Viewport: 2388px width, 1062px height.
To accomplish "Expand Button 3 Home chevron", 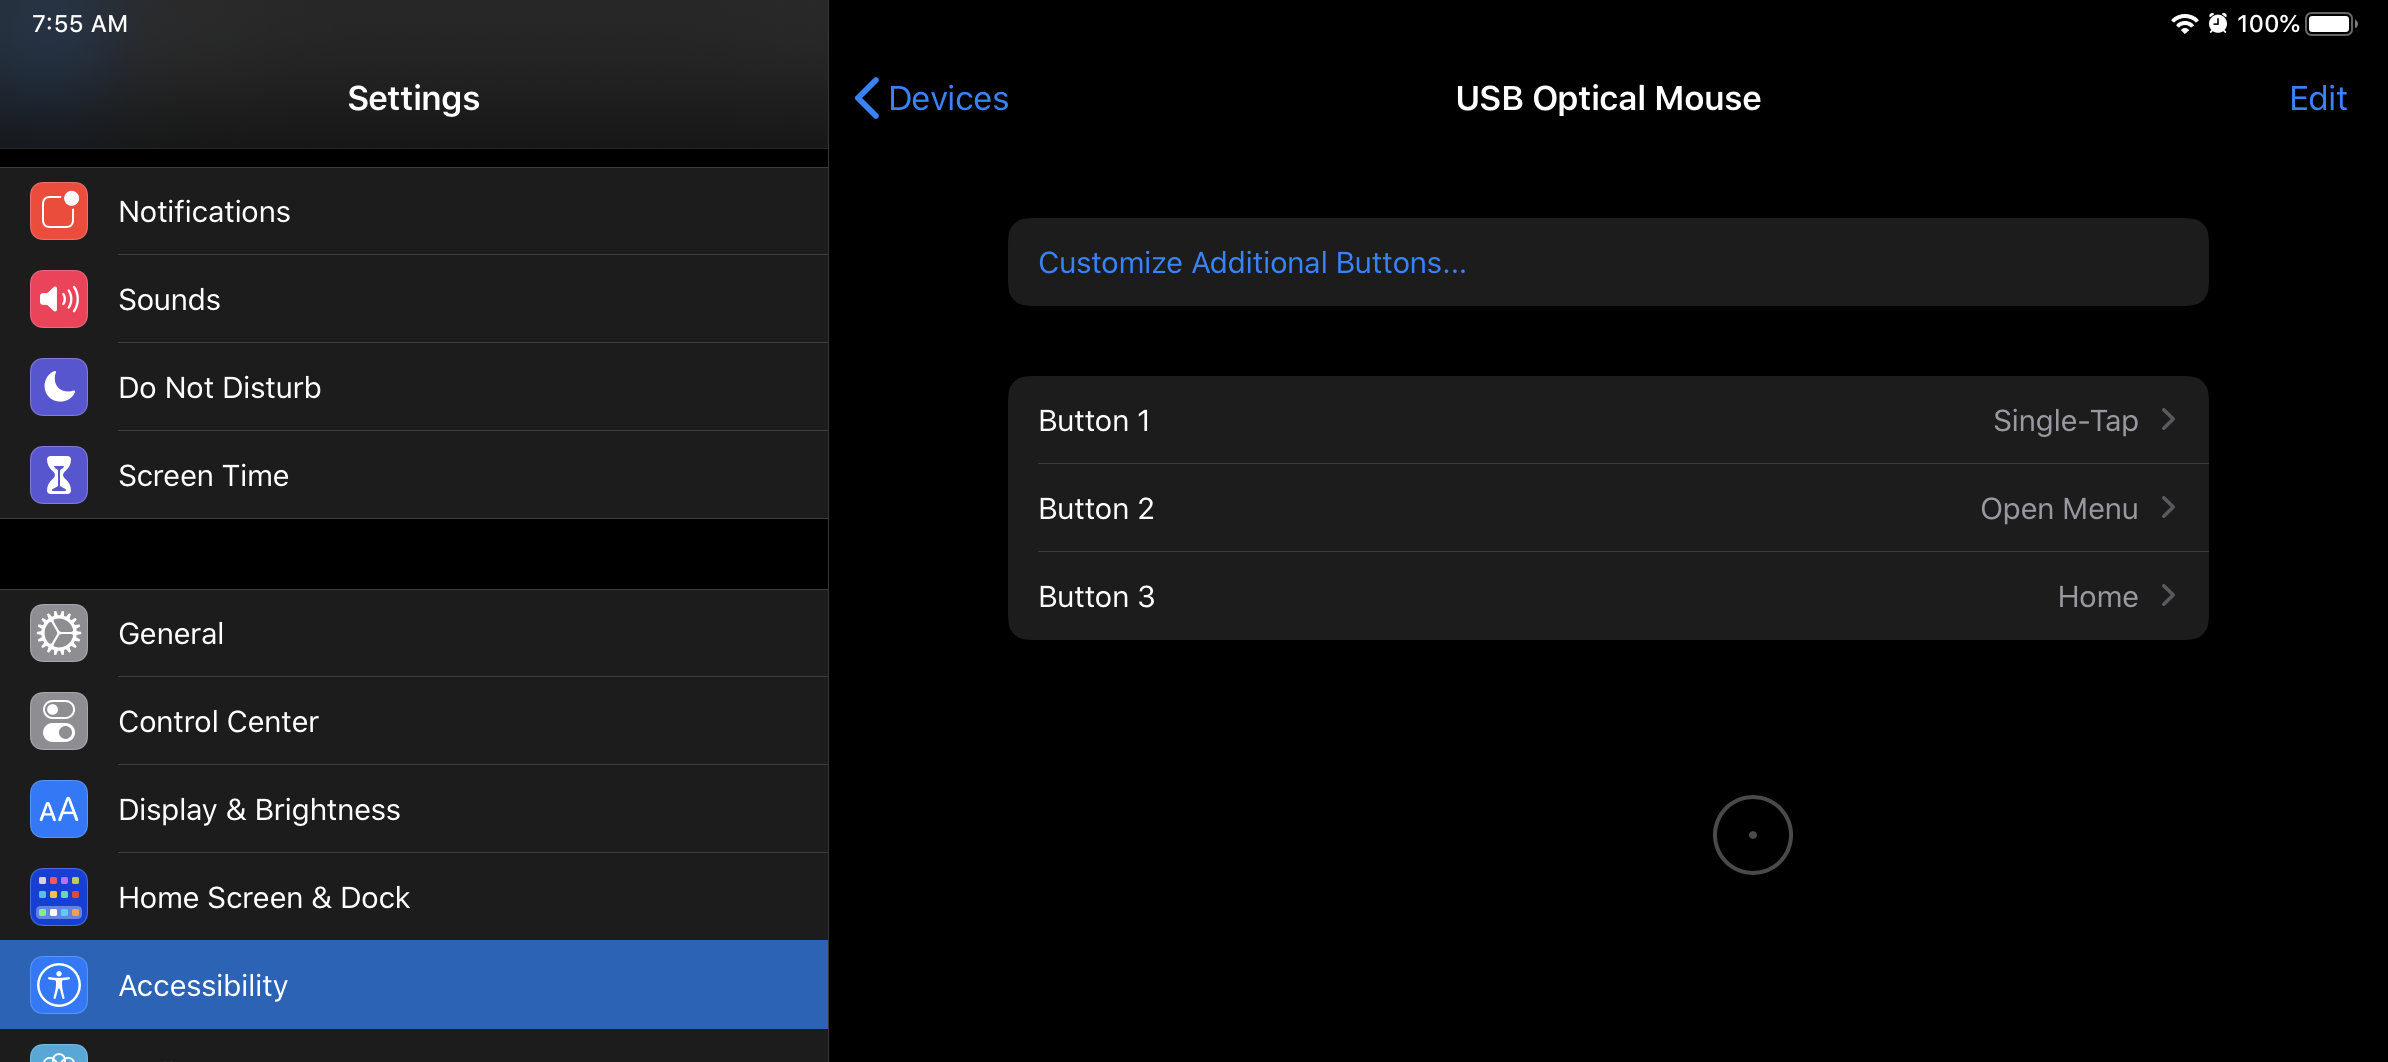I will [2168, 596].
